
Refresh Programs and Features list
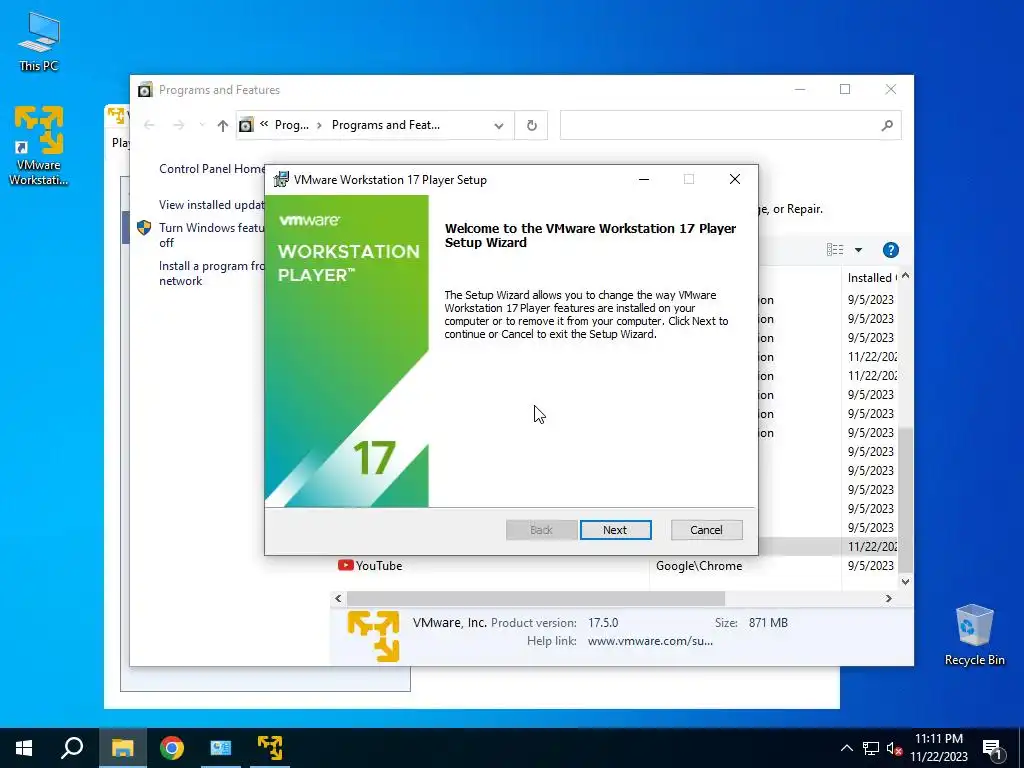pyautogui.click(x=532, y=125)
